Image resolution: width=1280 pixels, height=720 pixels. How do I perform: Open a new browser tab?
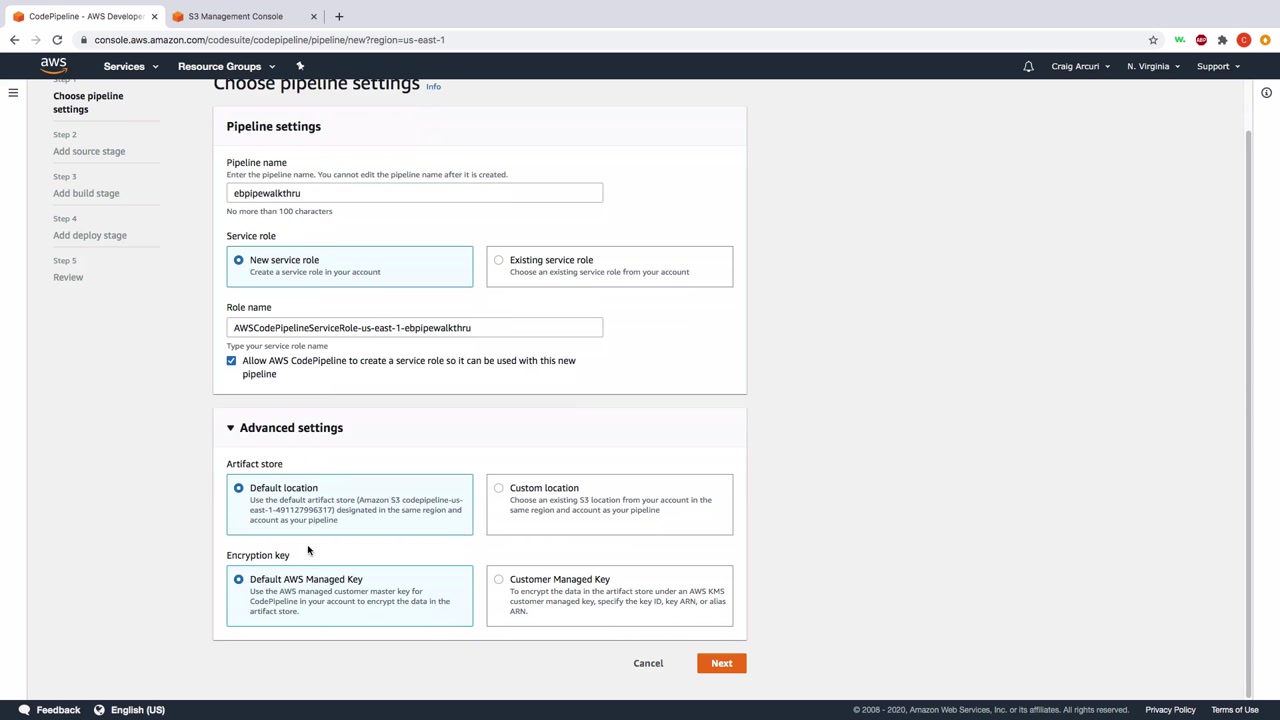(339, 16)
